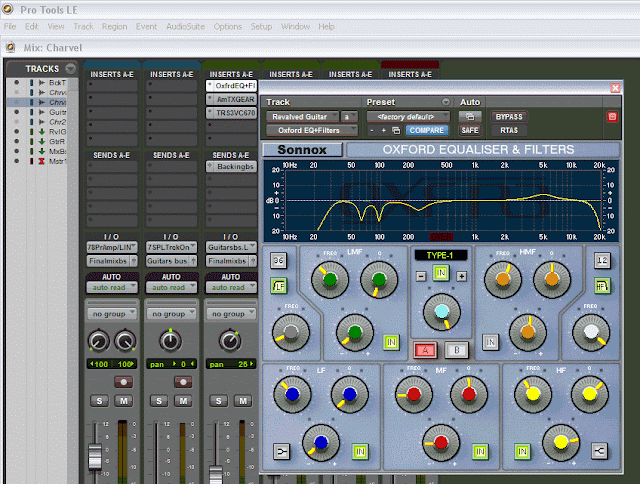Screen dimensions: 640x484
Task: Click the cyan master gain knob
Action: pos(442,312)
